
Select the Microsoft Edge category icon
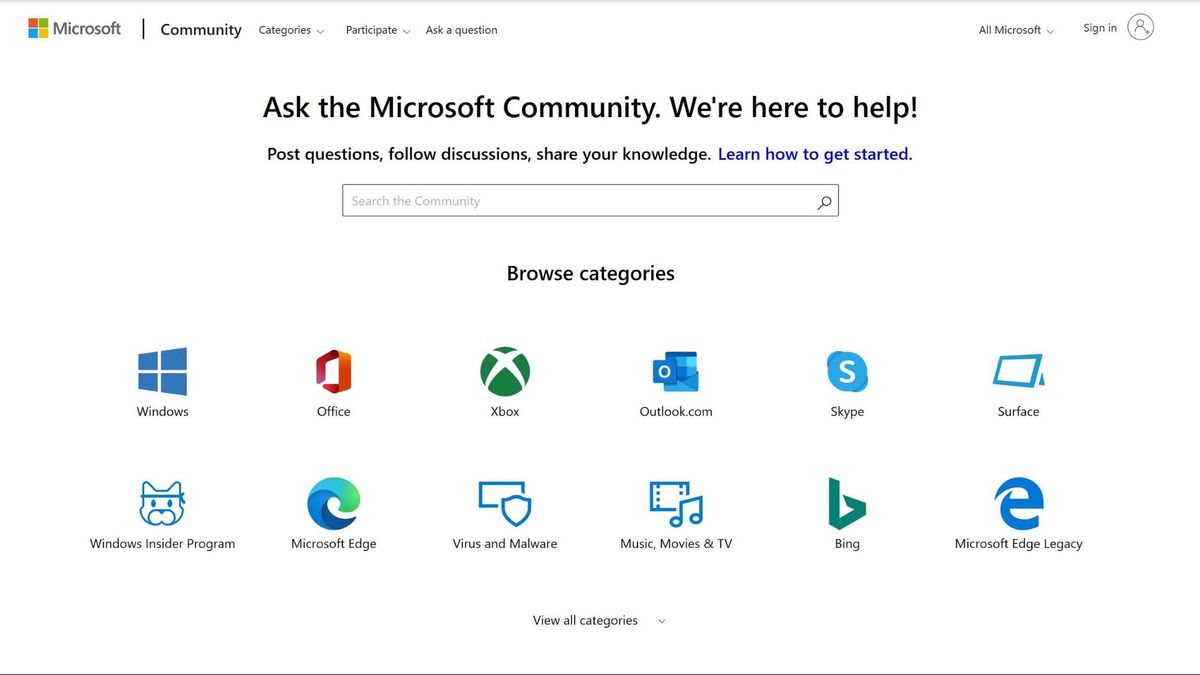[334, 501]
